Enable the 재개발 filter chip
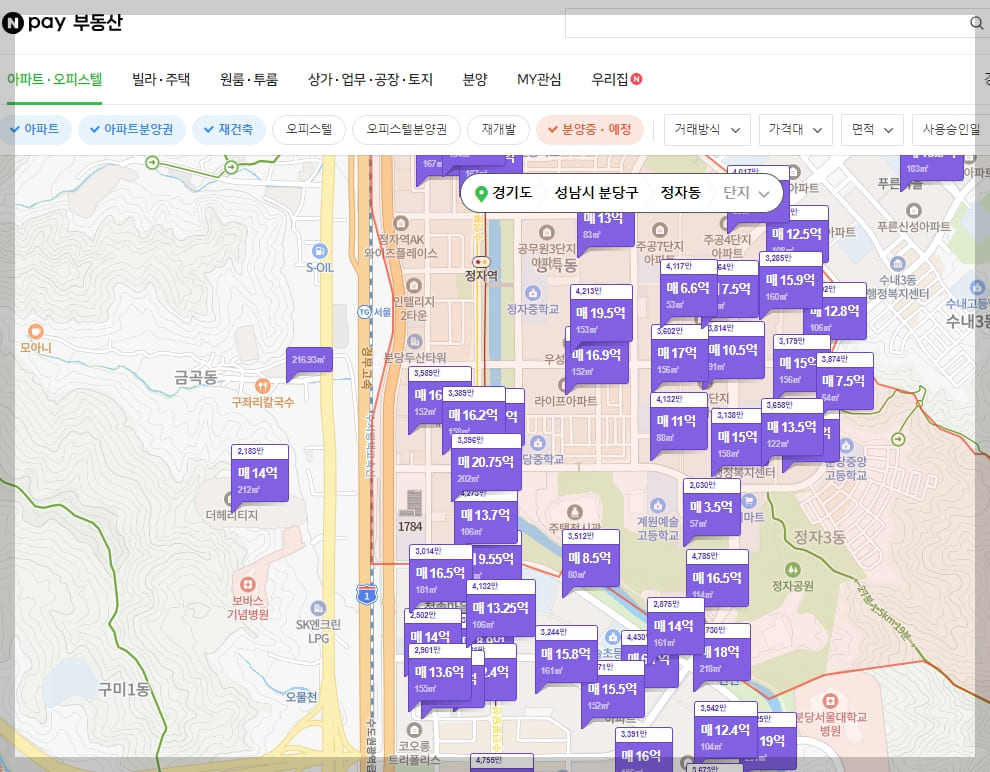Image resolution: width=990 pixels, height=772 pixels. 499,129
